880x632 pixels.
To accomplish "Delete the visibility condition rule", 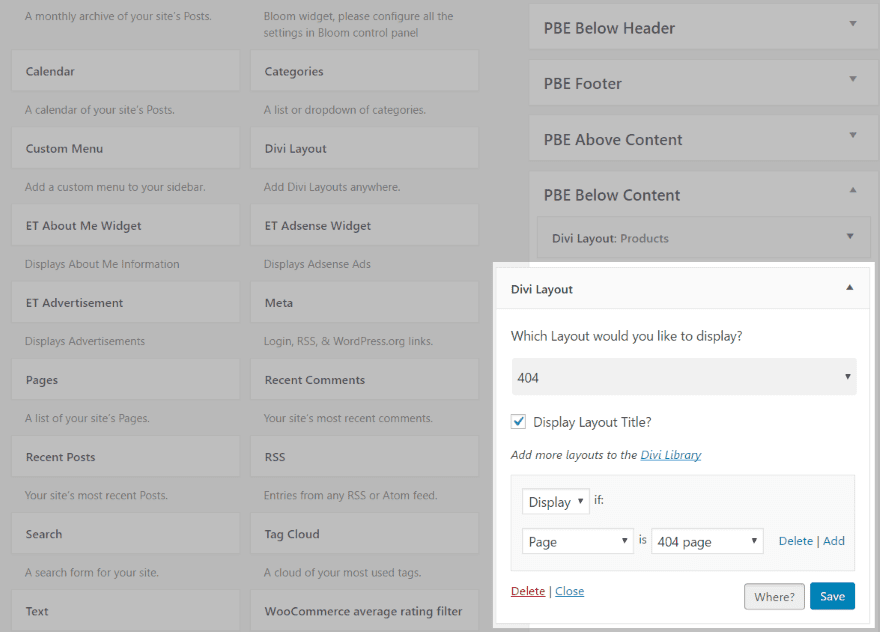I will (x=795, y=541).
